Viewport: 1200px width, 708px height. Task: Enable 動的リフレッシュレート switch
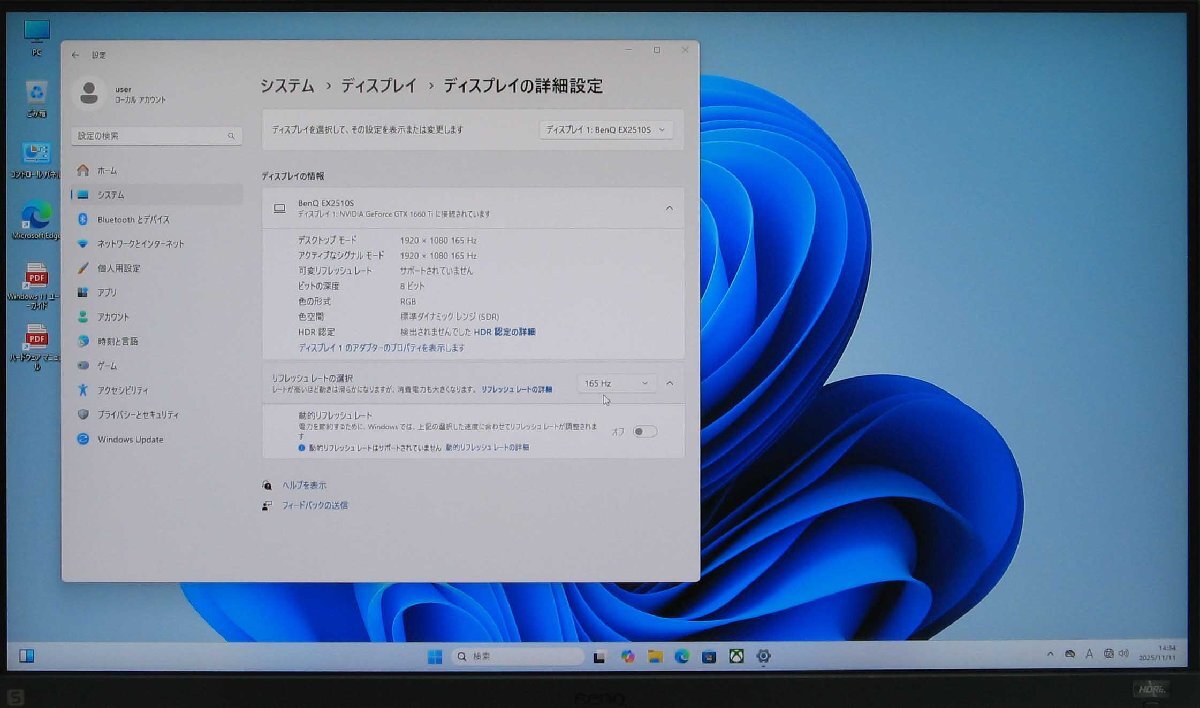[643, 430]
